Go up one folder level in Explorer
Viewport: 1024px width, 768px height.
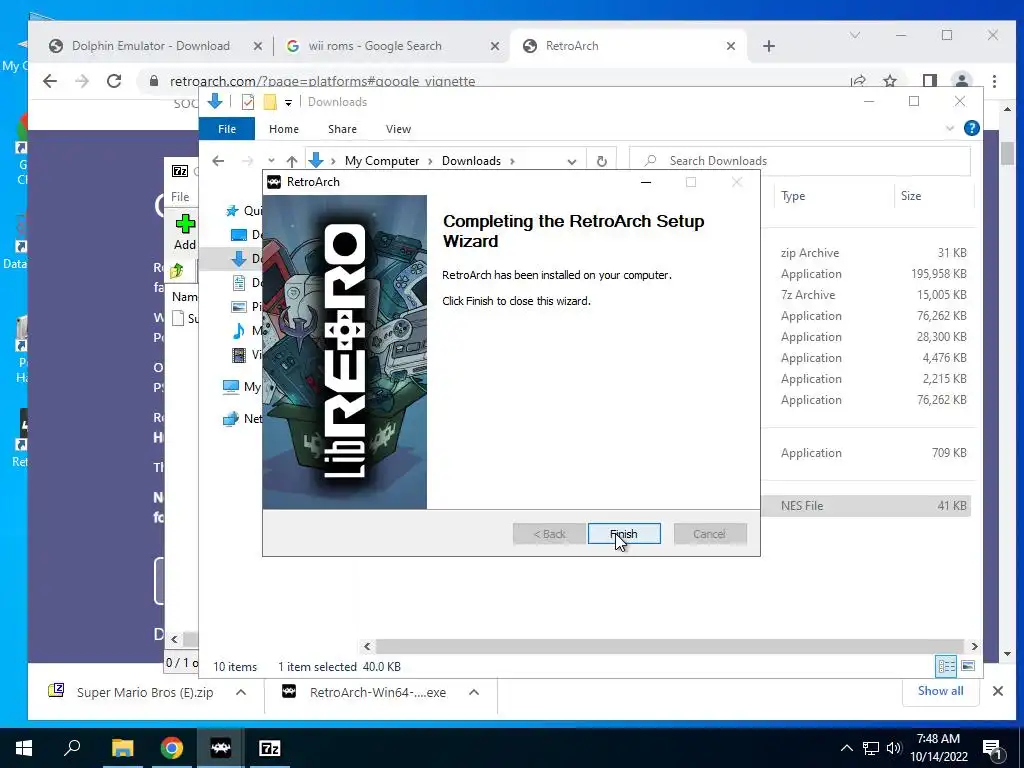(x=292, y=161)
